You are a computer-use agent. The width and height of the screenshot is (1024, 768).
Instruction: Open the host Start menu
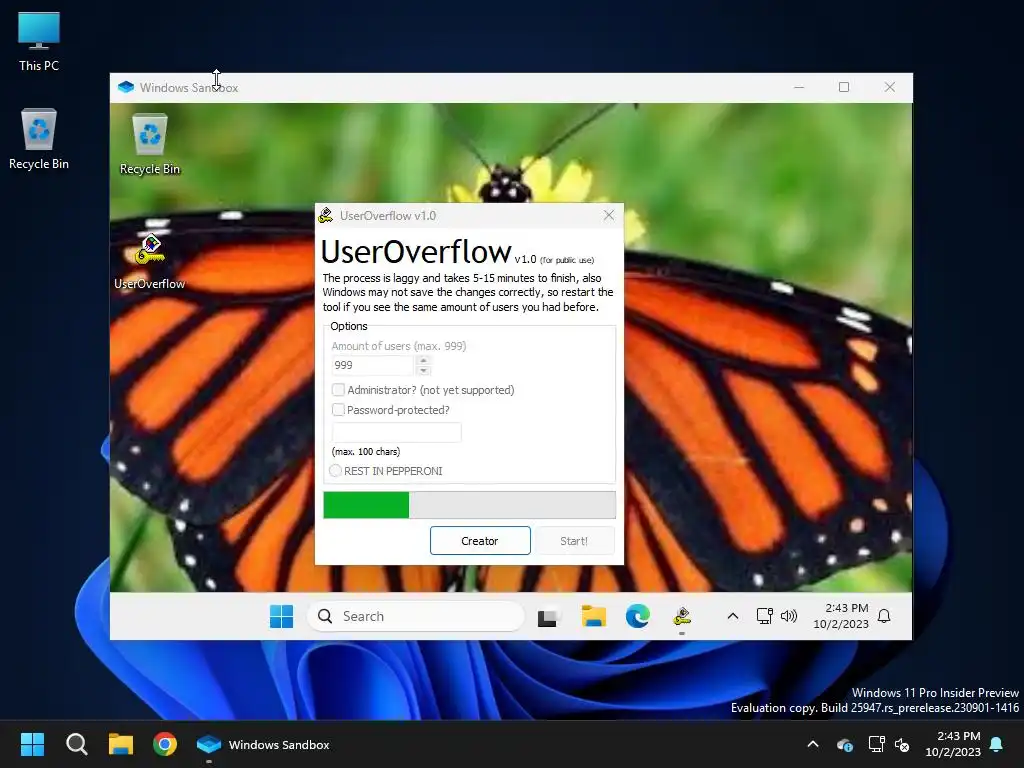point(32,744)
